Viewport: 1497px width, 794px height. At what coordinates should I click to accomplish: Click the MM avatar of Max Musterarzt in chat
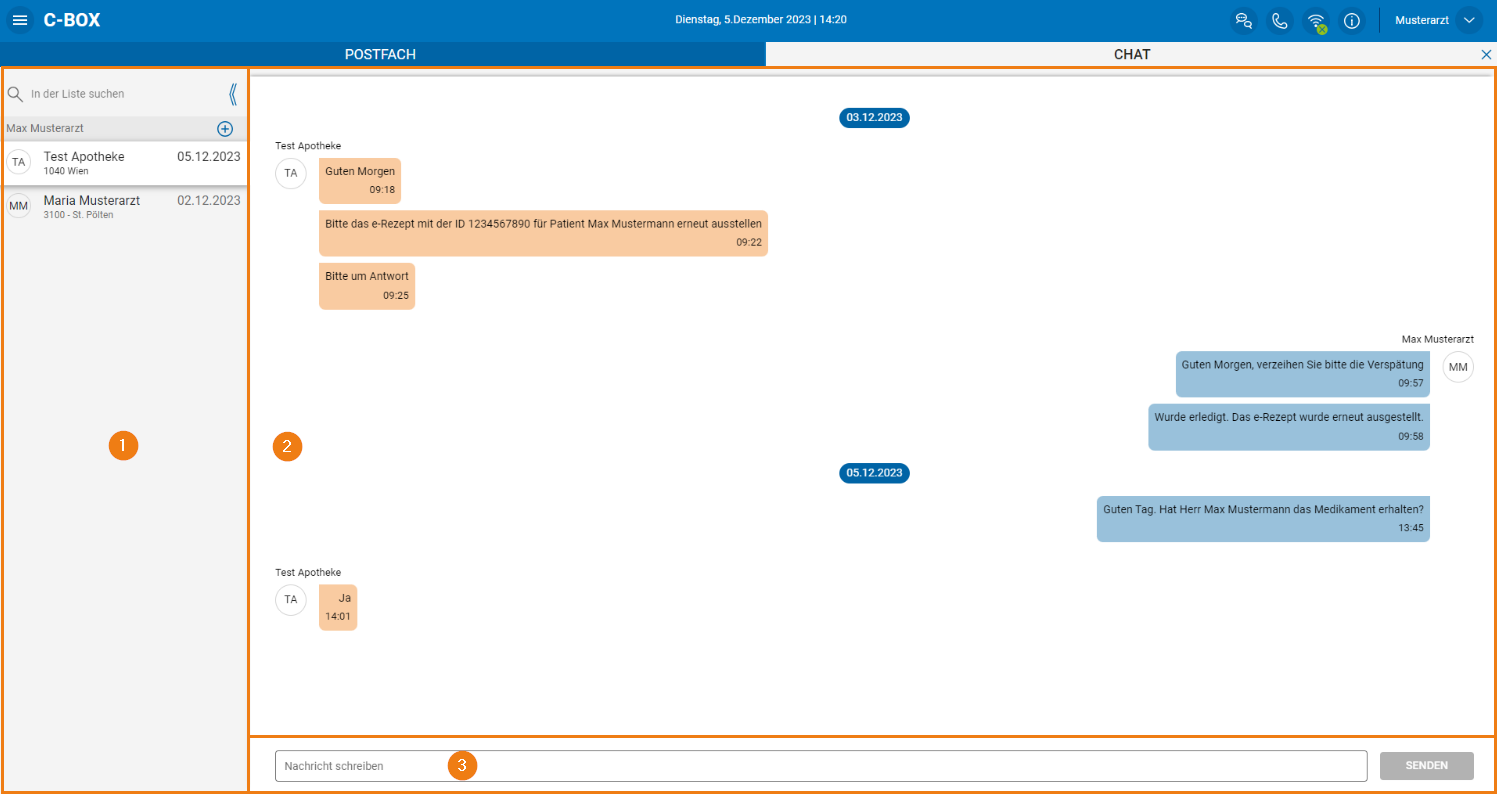tap(1458, 367)
